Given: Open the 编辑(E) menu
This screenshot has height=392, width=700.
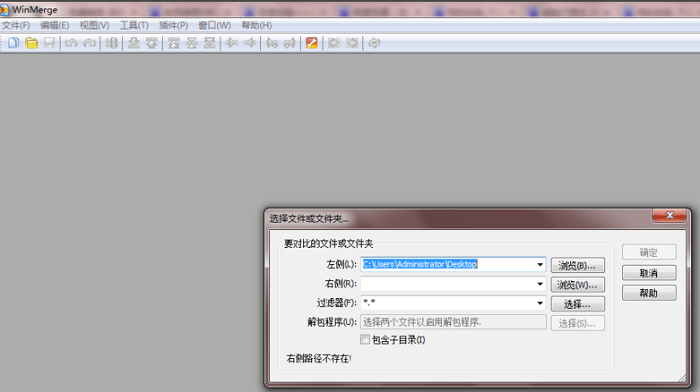Looking at the screenshot, I should [54, 25].
